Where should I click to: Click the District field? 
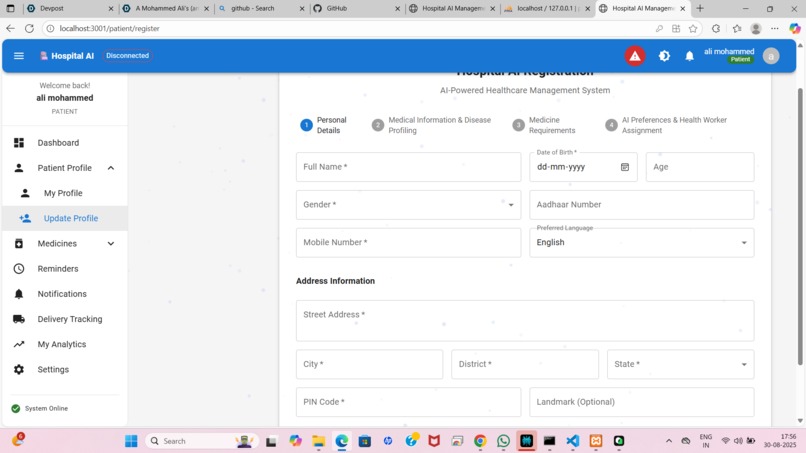[x=525, y=364]
